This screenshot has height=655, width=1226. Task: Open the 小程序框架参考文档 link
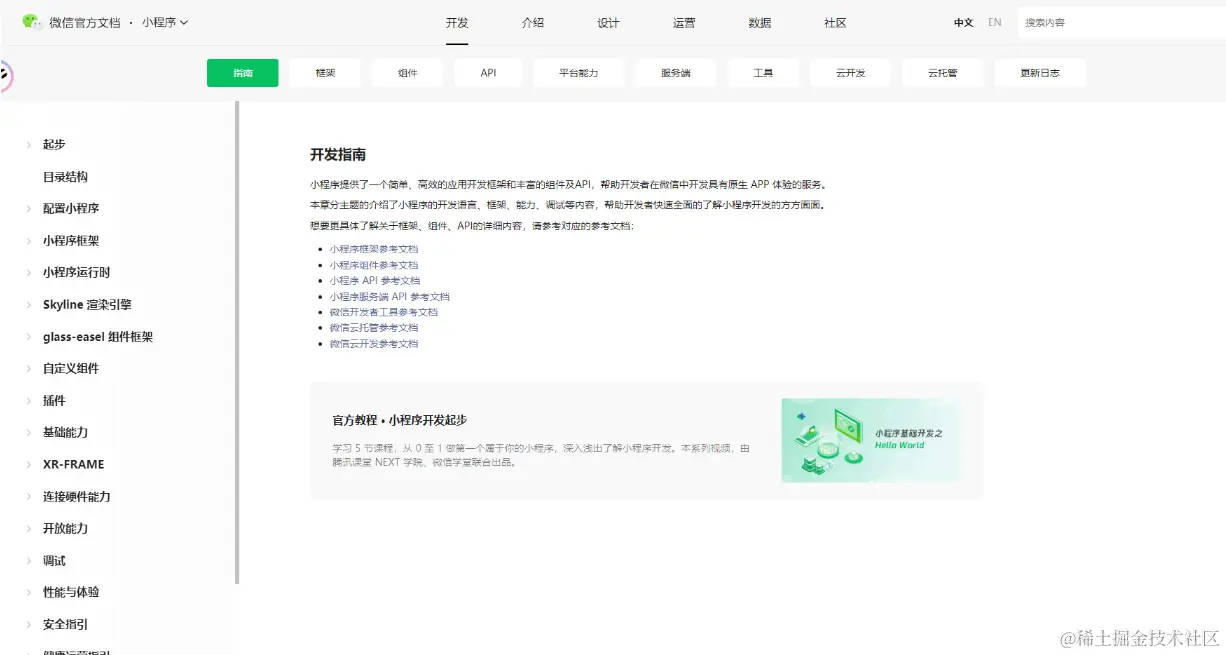pos(374,249)
